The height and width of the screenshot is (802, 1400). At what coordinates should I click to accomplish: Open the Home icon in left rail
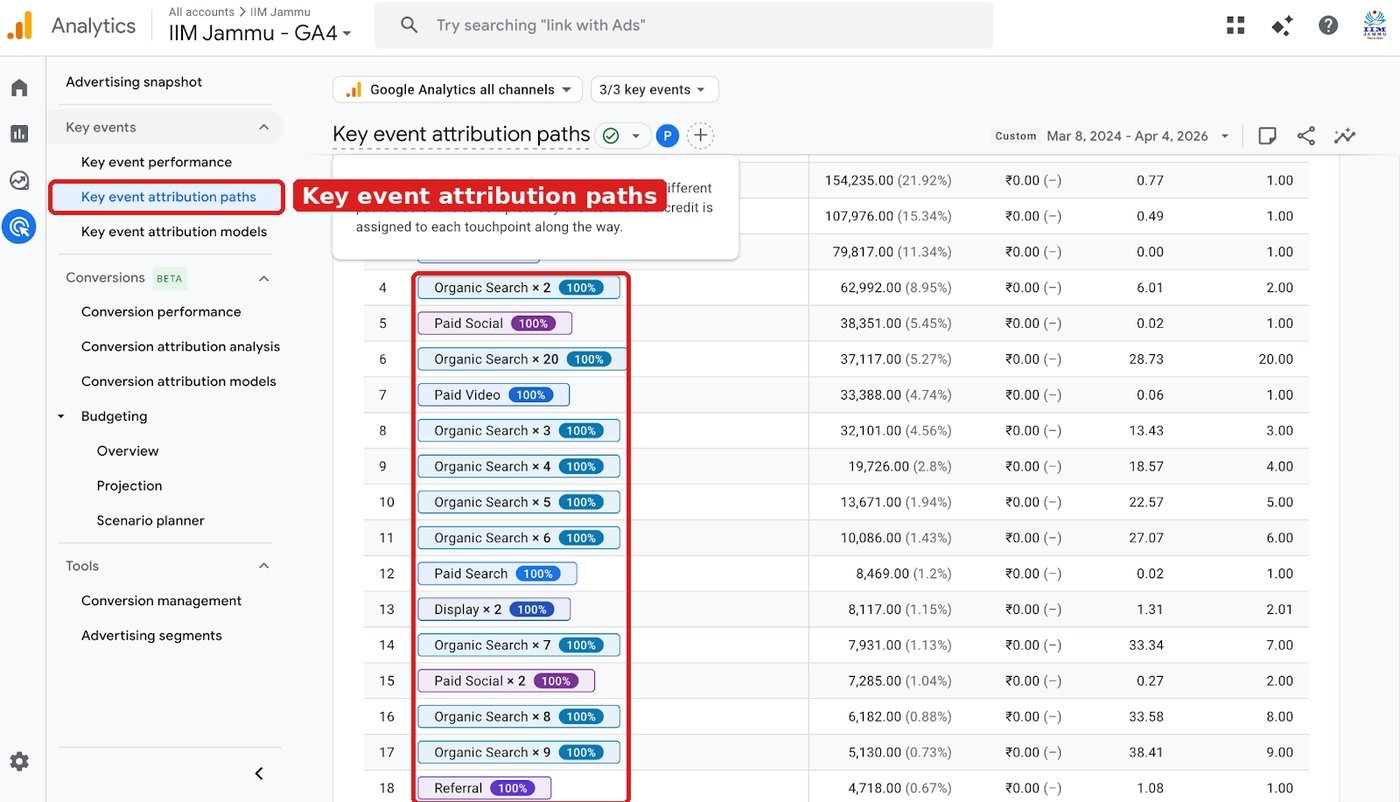[19, 88]
